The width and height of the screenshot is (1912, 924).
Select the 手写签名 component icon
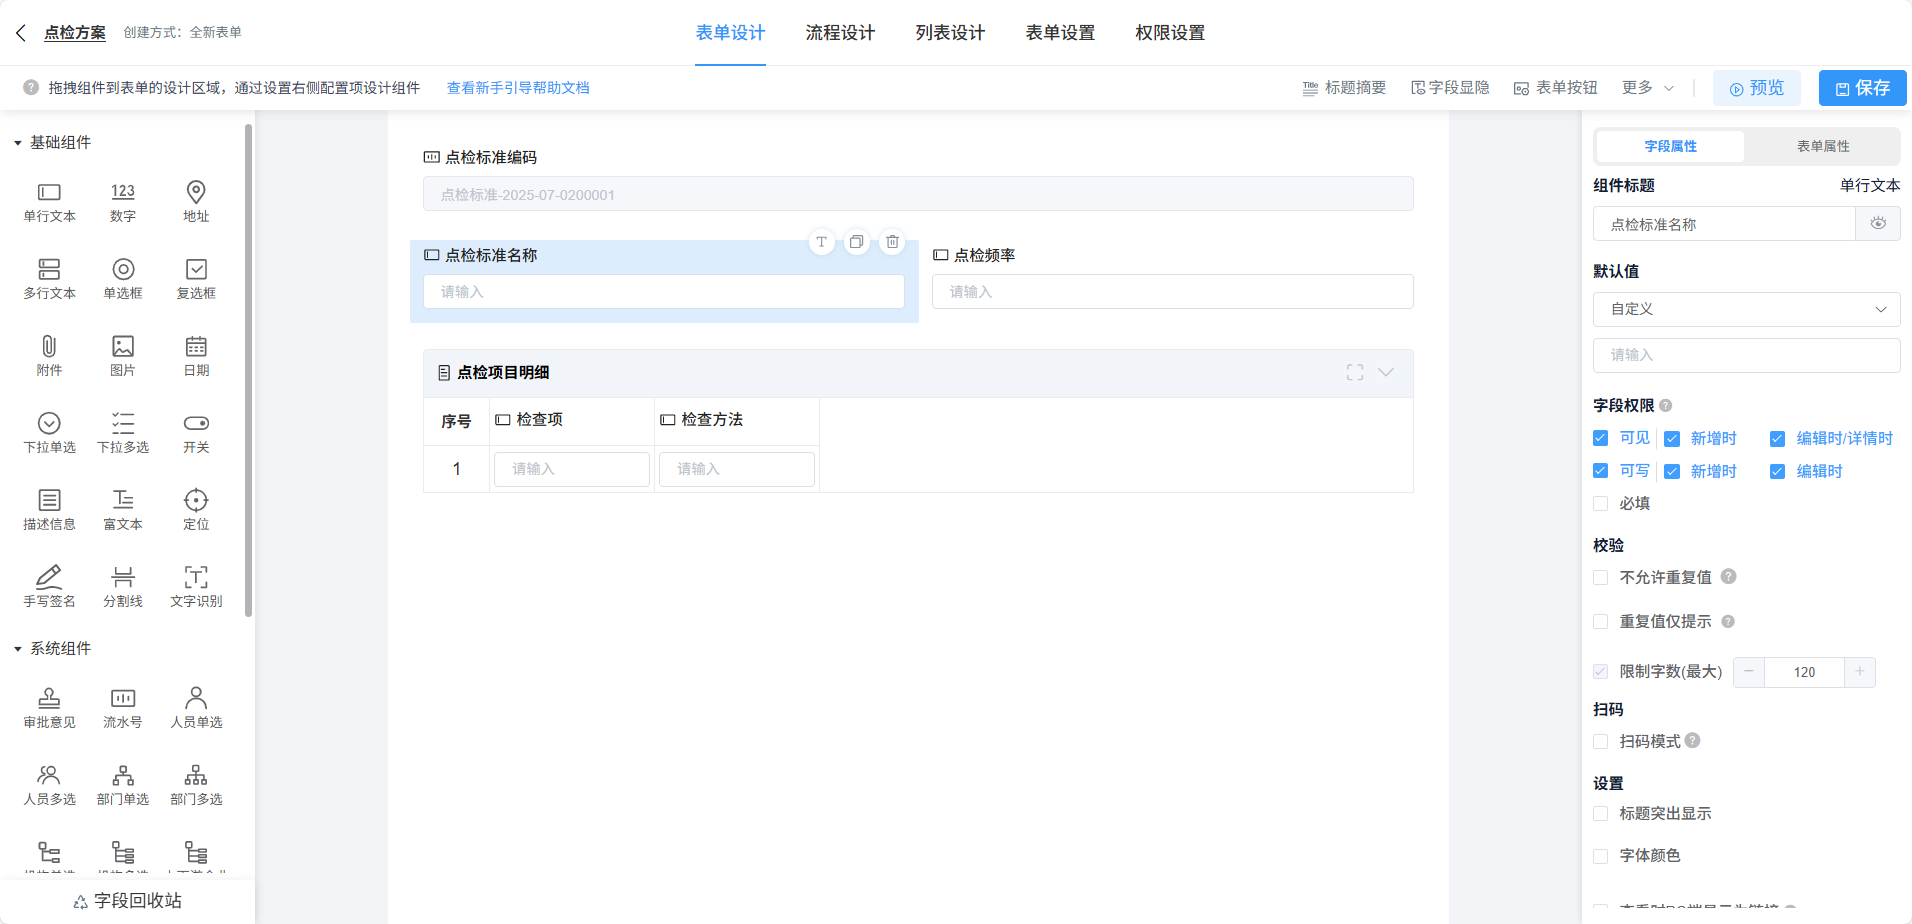click(x=49, y=577)
